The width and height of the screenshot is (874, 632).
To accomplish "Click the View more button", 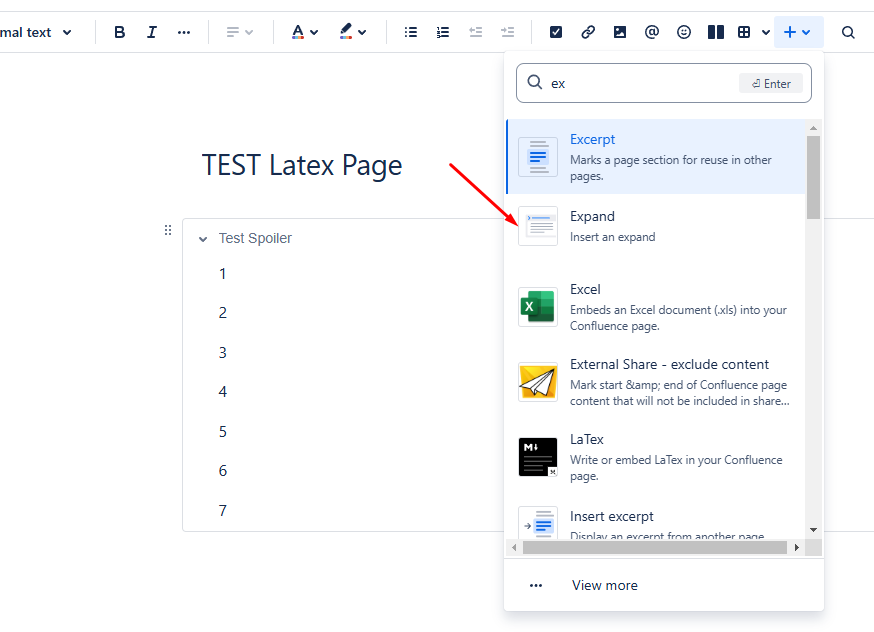I will 604,585.
